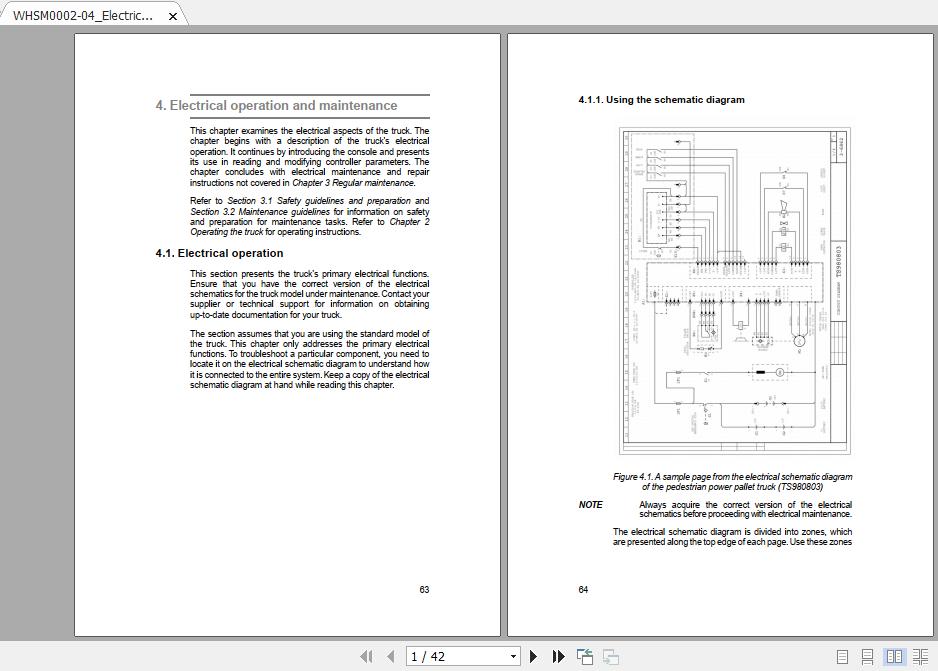Open the page number dropdown
The height and width of the screenshot is (671, 938).
(x=513, y=656)
